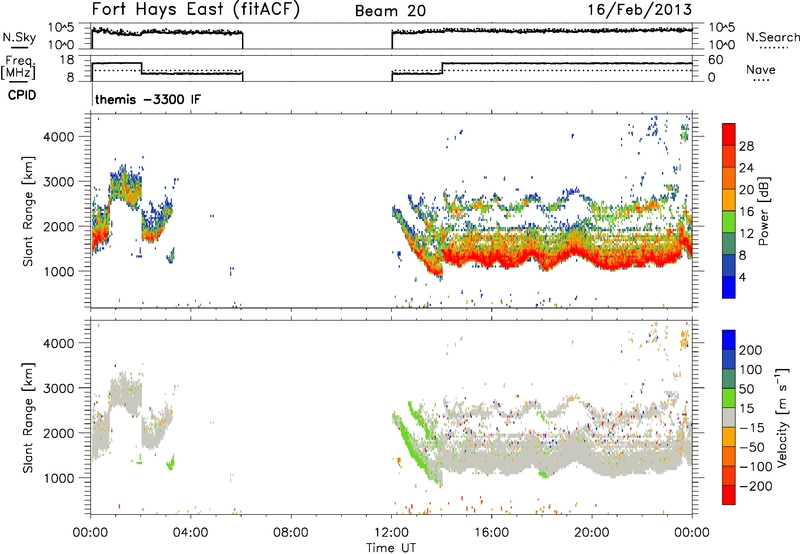Viewport: 800px width, 554px height.
Task: Click the "24" label on the Power colorbar
Action: [746, 168]
